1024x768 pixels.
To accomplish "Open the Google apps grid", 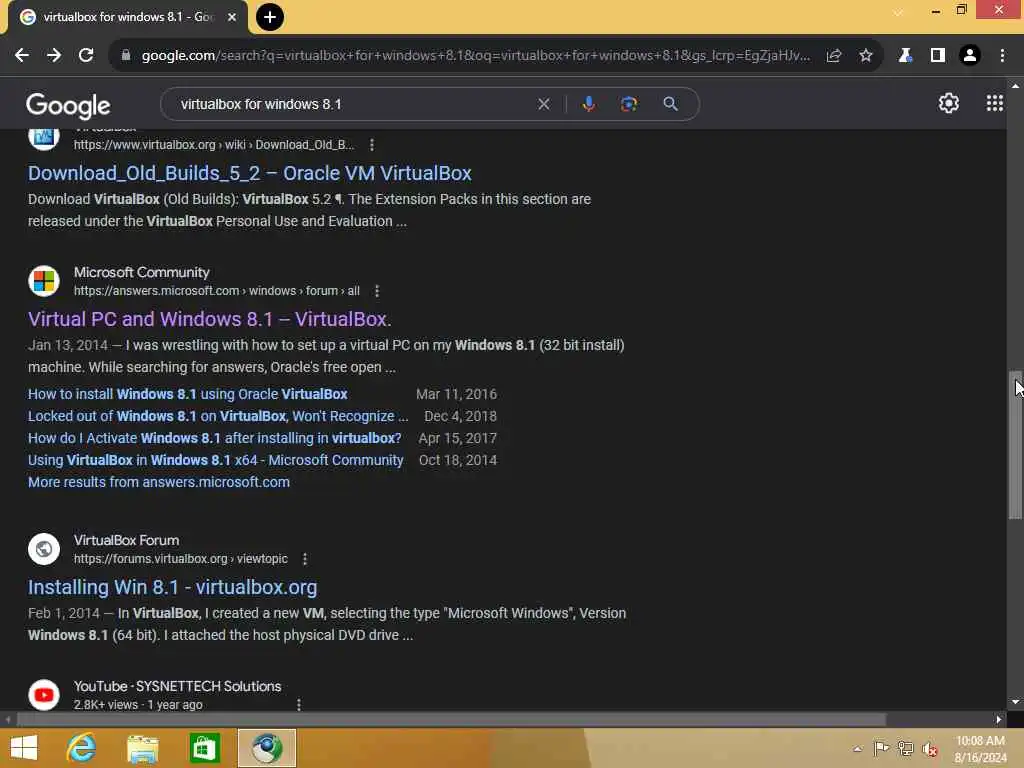I will pos(995,103).
